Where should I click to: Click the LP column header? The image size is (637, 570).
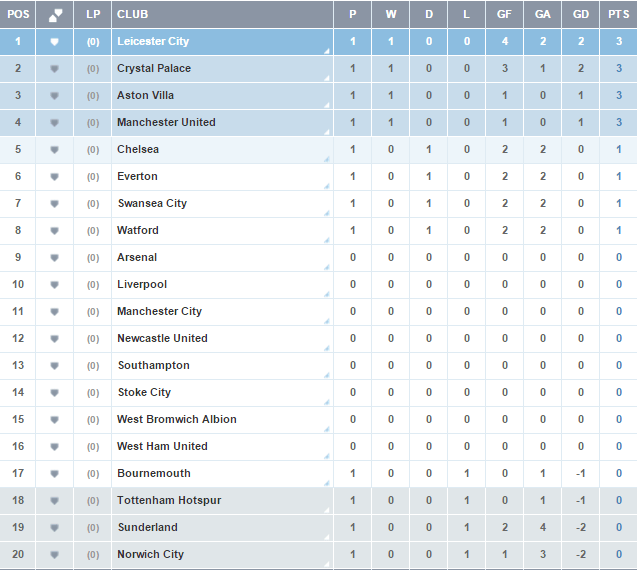point(93,14)
